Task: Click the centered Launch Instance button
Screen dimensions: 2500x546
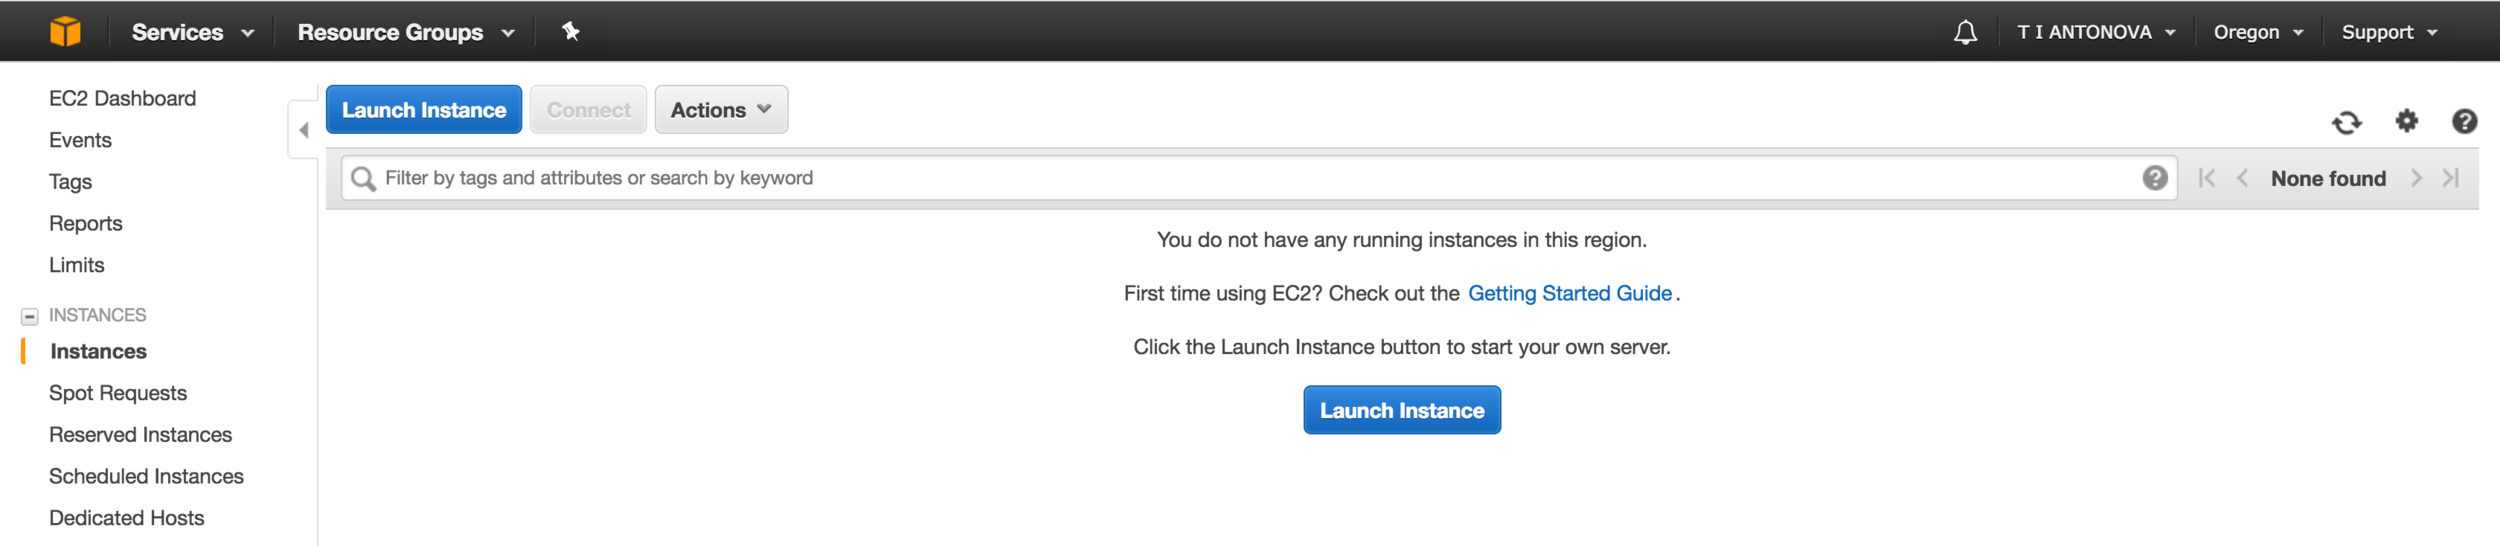Action: coord(1402,410)
